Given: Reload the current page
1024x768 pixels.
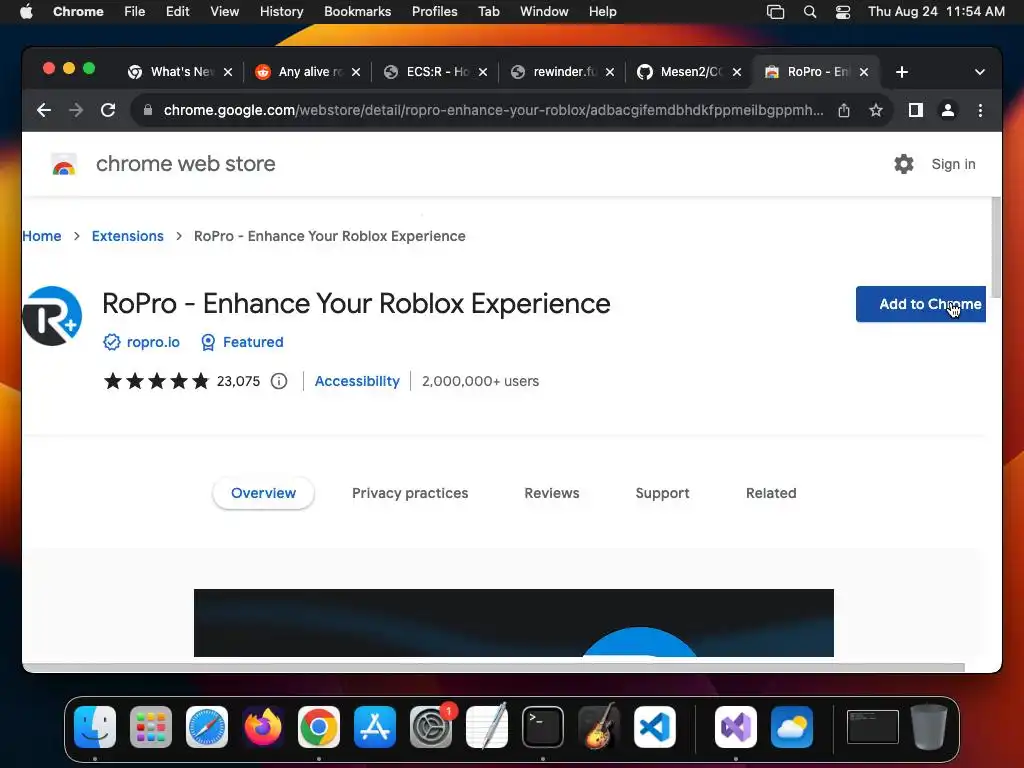Looking at the screenshot, I should tap(108, 110).
